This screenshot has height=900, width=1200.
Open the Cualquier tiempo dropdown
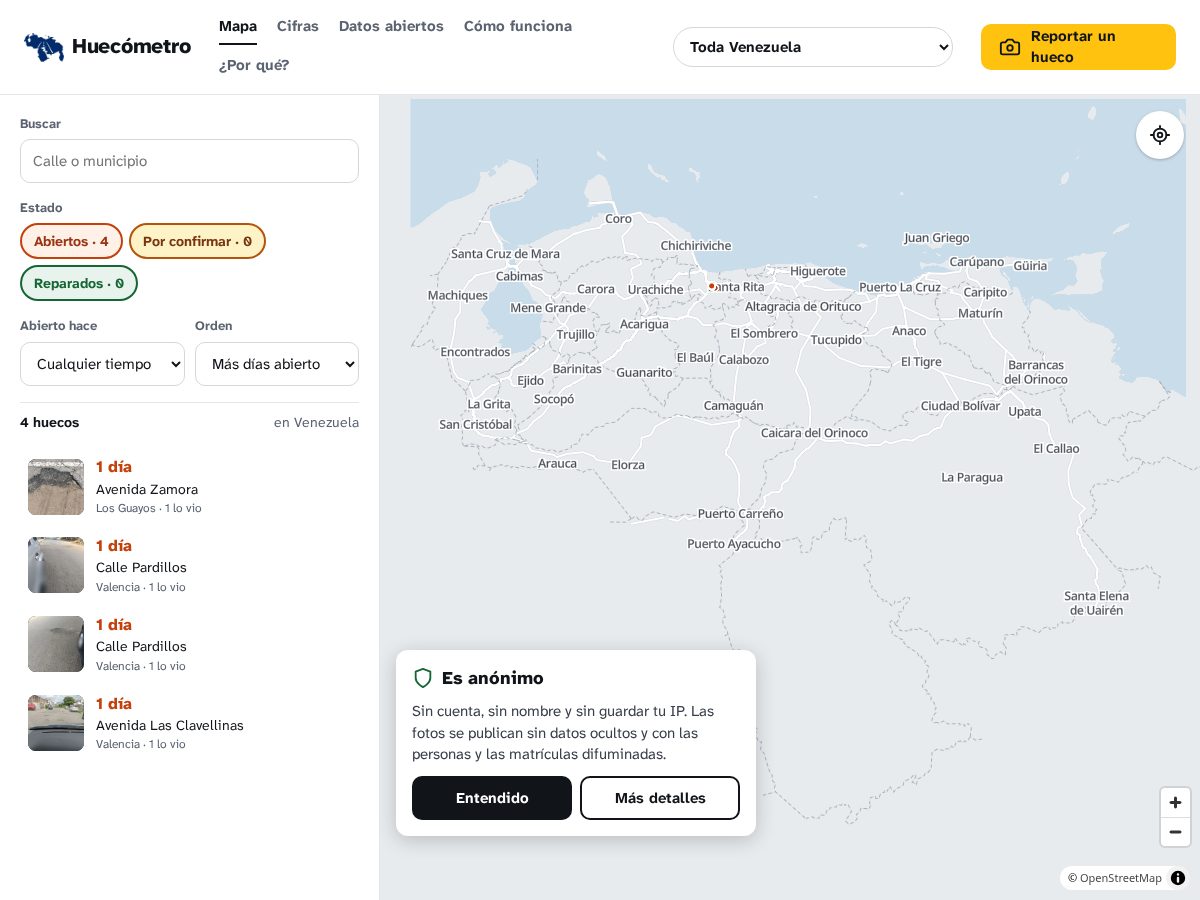[x=102, y=364]
